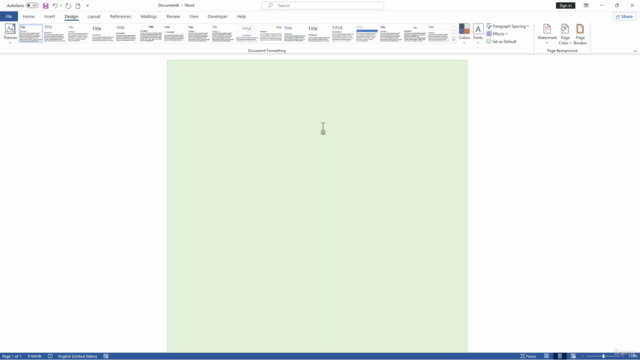The height and width of the screenshot is (360, 640).
Task: Switch to the Layout tab
Action: (x=94, y=17)
